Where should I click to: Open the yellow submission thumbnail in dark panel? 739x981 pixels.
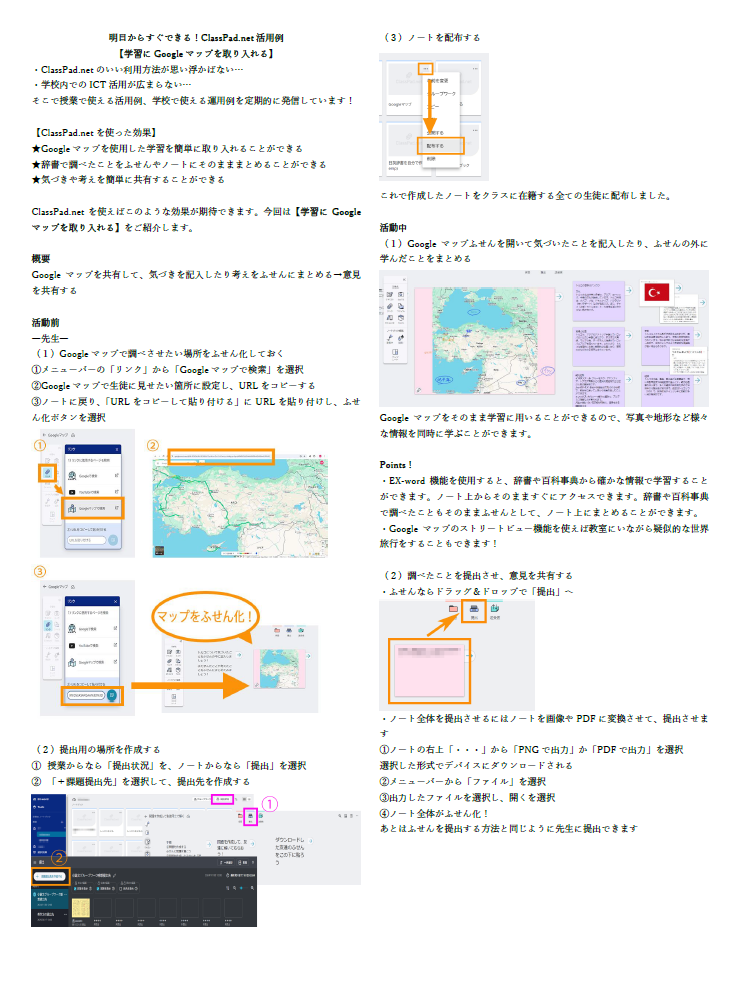[x=81, y=908]
